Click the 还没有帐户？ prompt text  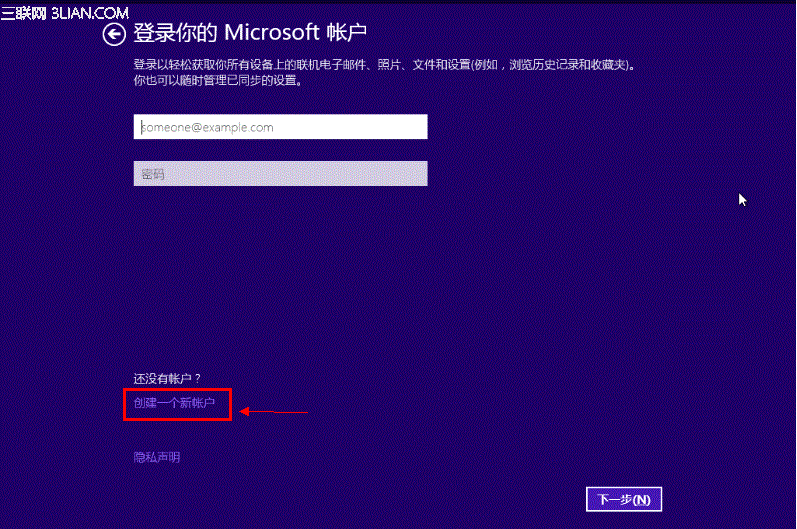point(168,378)
